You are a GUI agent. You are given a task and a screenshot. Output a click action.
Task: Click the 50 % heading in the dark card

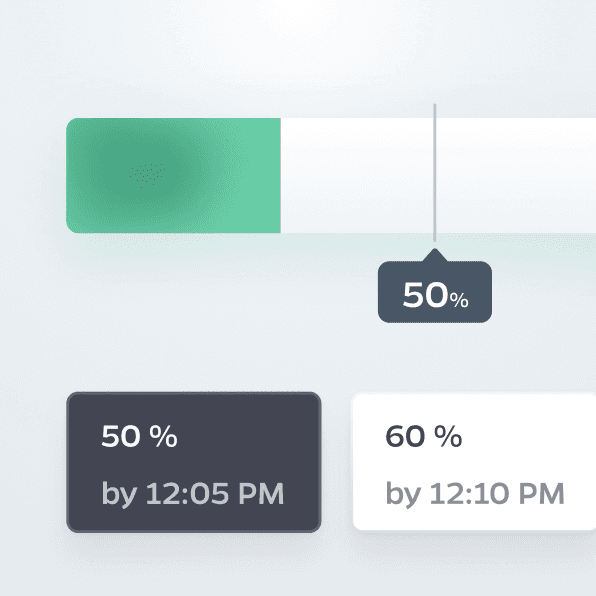coord(139,436)
